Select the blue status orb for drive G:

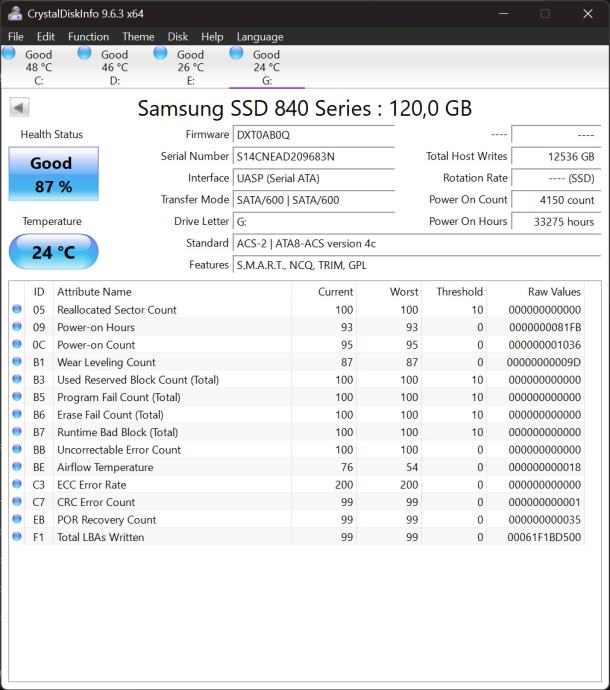coord(236,53)
